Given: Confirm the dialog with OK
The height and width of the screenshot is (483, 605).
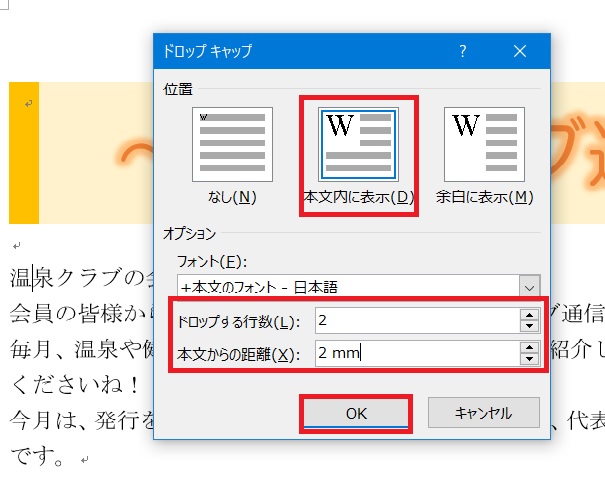Looking at the screenshot, I should 356,414.
